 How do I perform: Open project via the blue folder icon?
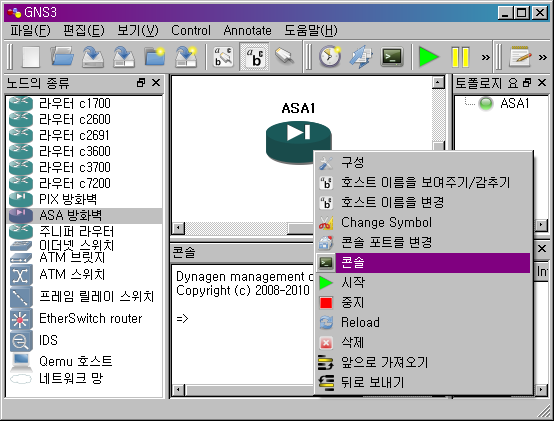click(x=62, y=57)
